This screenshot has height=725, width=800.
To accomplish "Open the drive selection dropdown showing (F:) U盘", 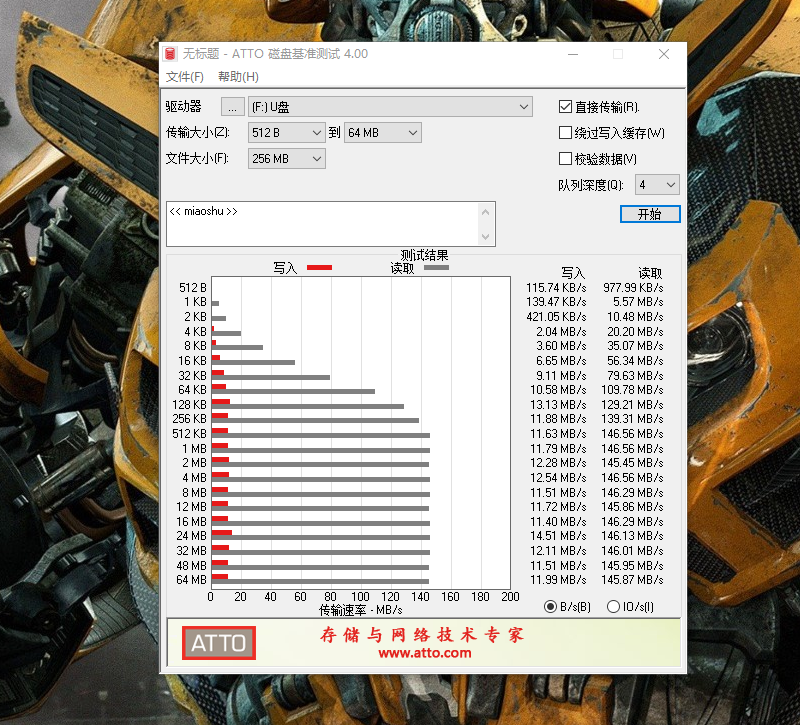I will coord(524,107).
